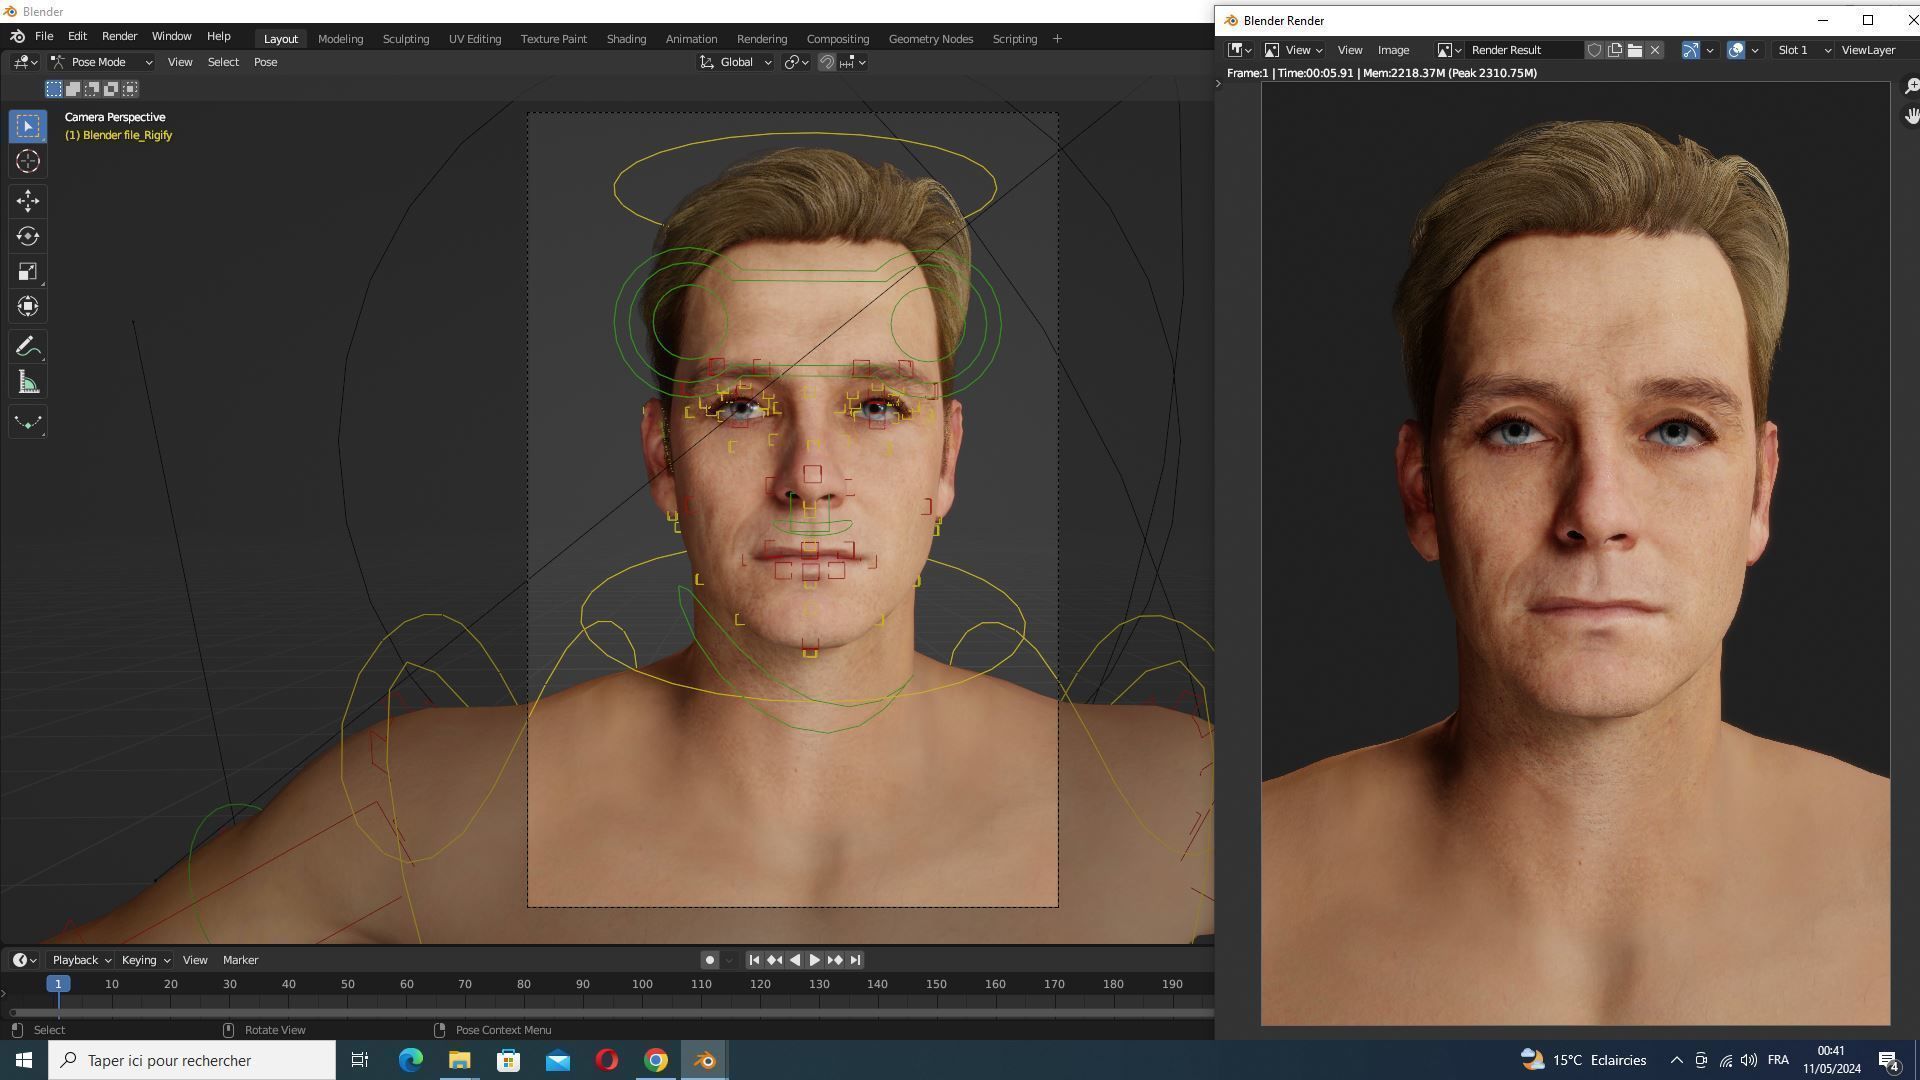Select the Annotate tool
Image resolution: width=1920 pixels, height=1080 pixels.
pyautogui.click(x=27, y=347)
